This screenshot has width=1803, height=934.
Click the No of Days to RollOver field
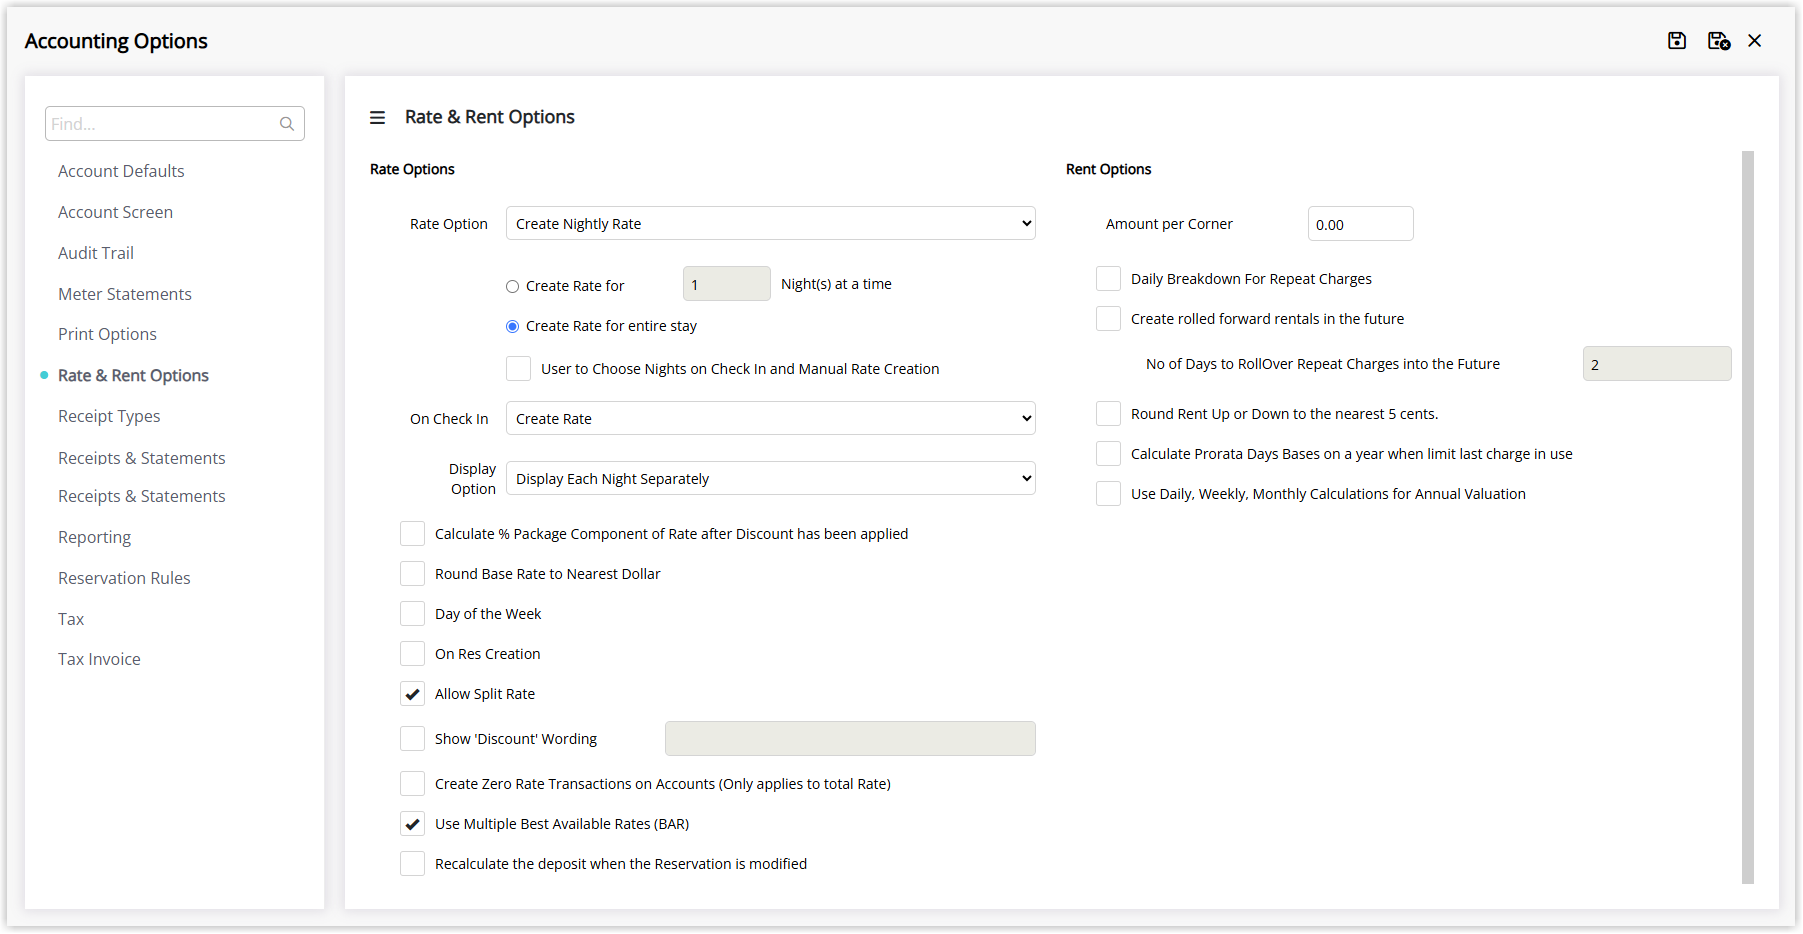click(x=1657, y=364)
